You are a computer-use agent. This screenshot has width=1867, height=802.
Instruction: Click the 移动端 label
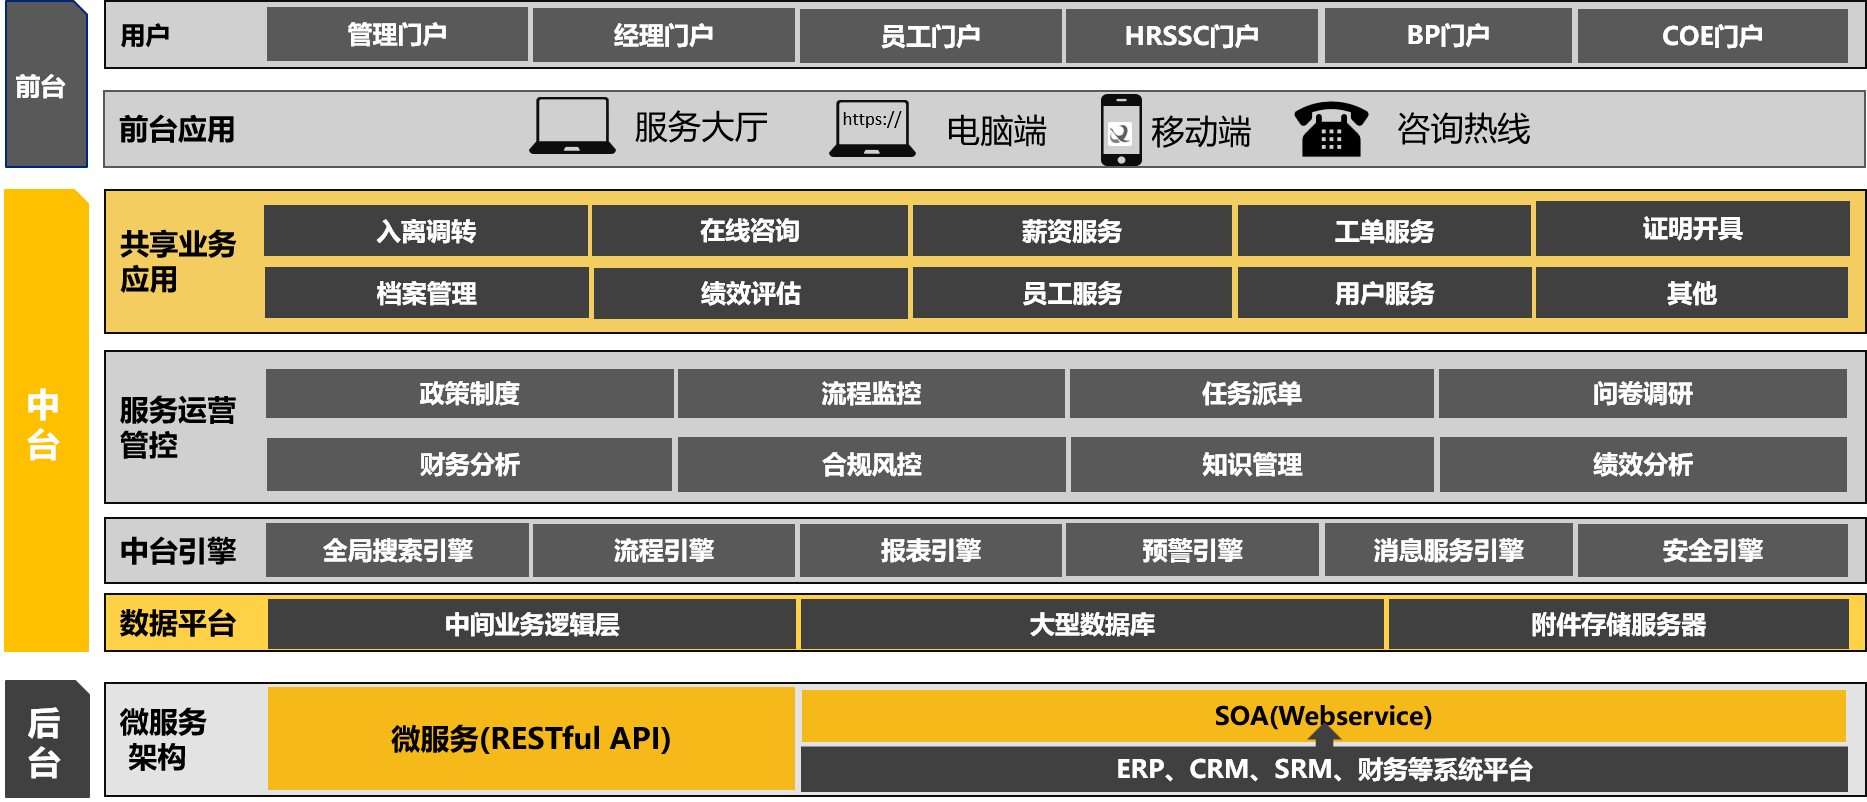[x=1201, y=131]
